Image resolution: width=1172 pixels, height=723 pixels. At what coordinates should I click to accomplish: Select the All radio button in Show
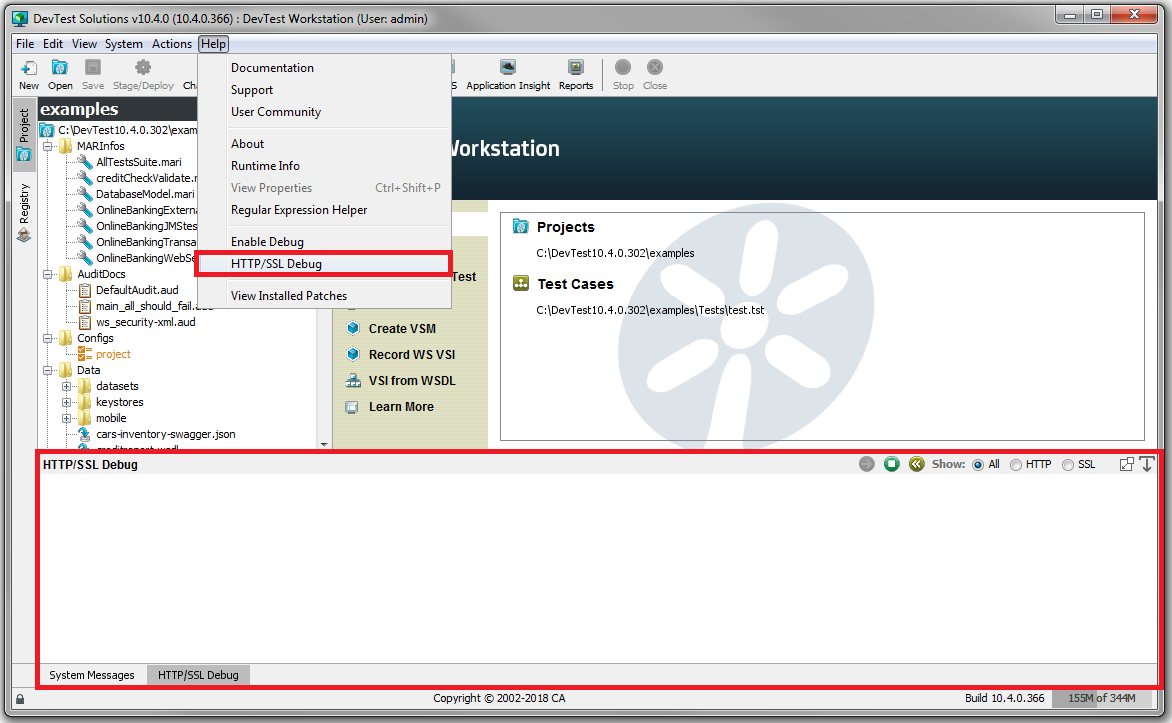pos(978,465)
